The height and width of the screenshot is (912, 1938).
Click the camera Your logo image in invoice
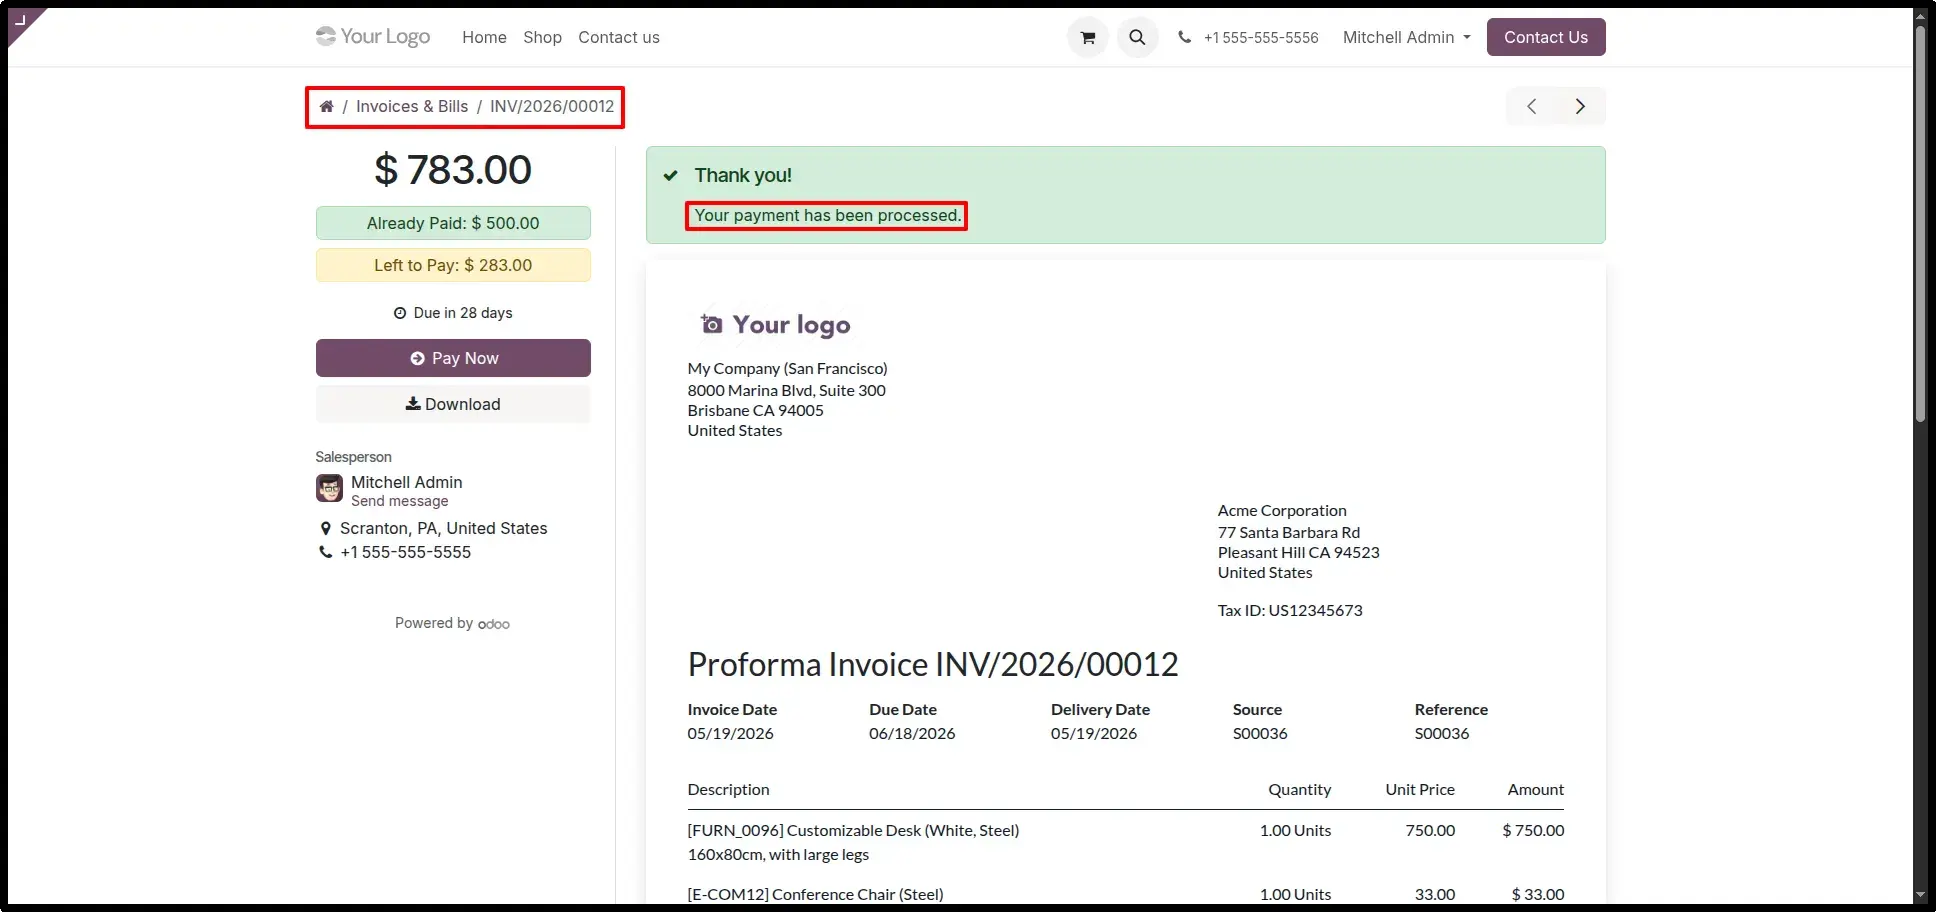point(775,325)
